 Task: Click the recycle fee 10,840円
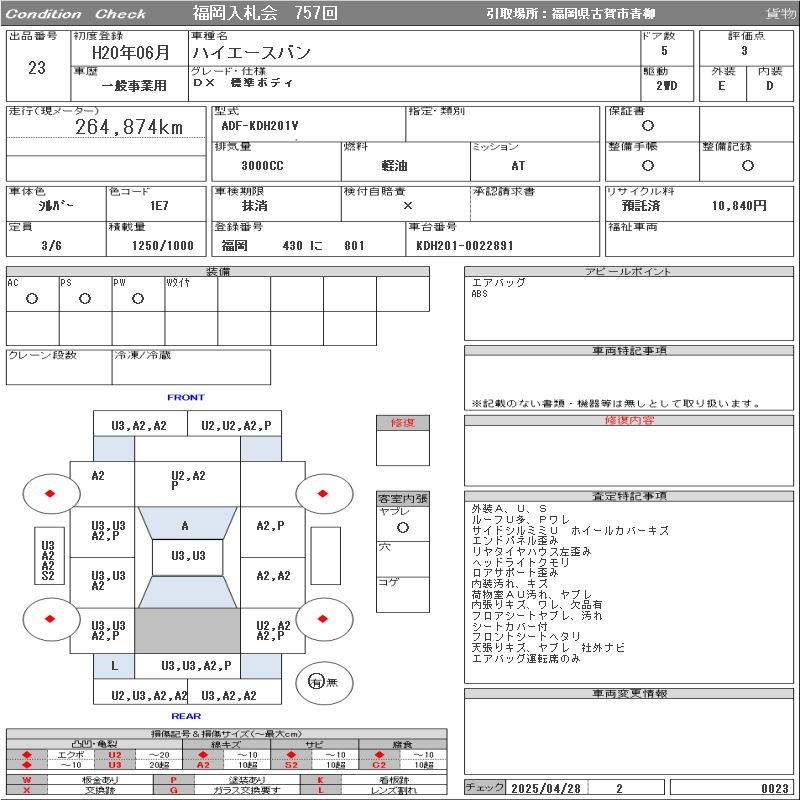739,206
